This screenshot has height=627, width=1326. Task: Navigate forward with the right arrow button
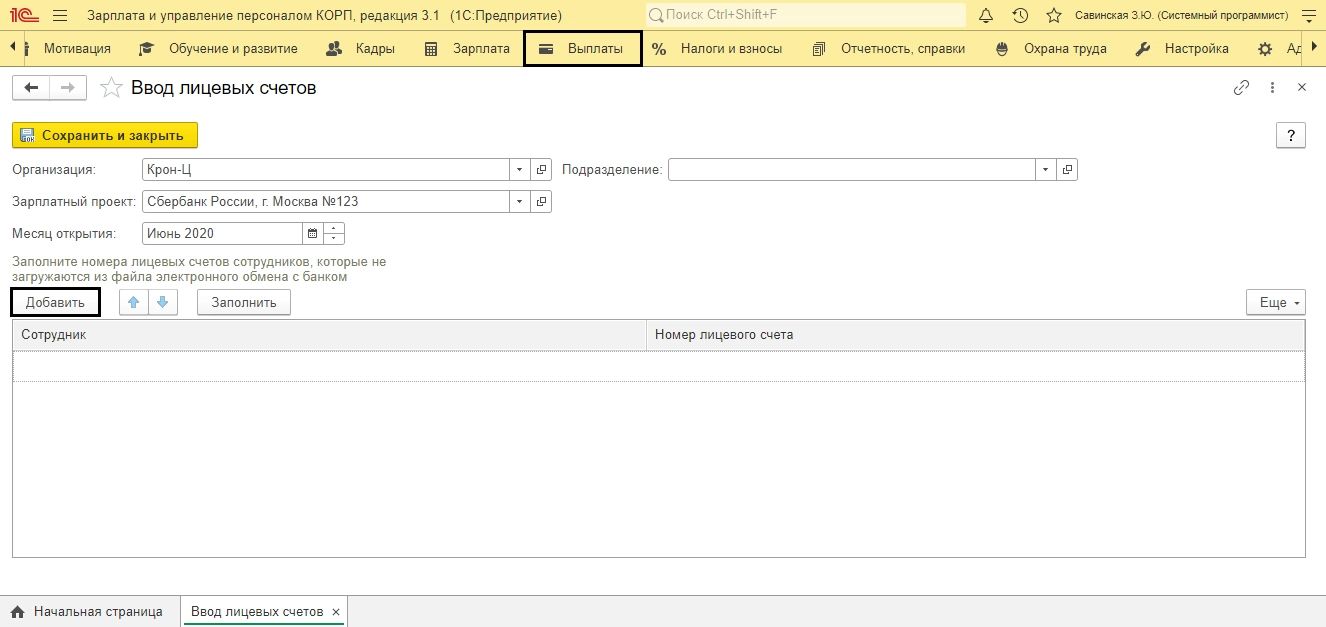68,88
